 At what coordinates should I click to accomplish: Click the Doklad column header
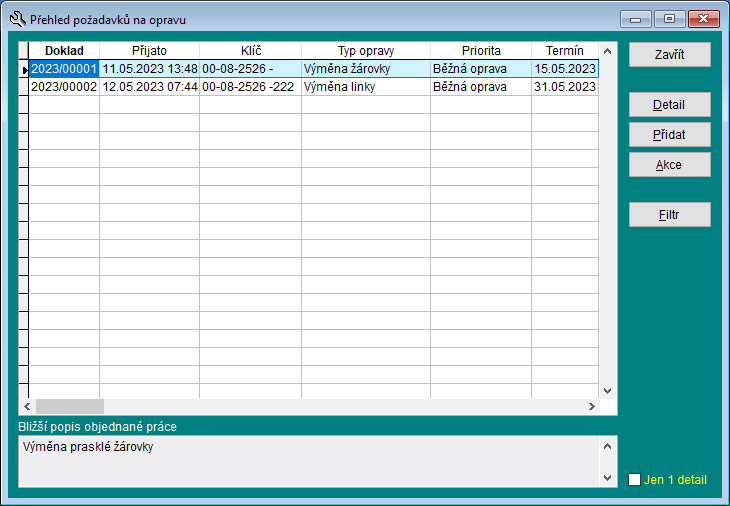64,50
